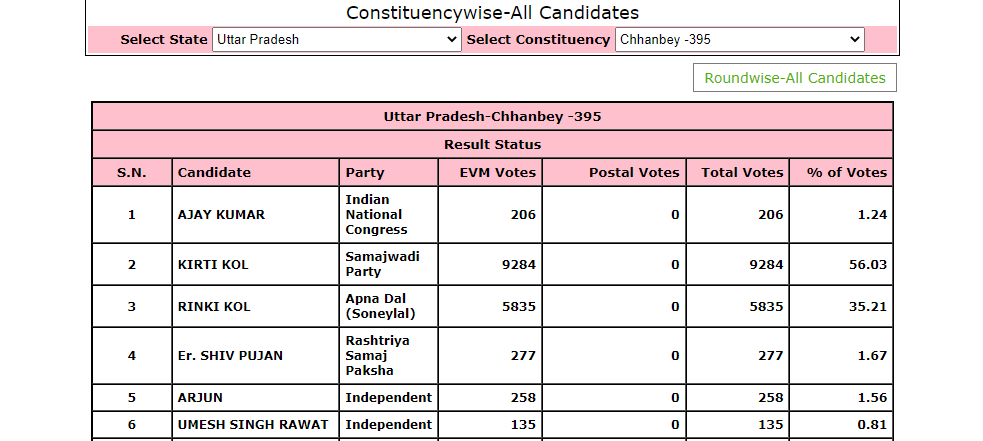Click the Er. SHIV PUJAN cell
Screen dimensions: 983x441
[x=255, y=356]
